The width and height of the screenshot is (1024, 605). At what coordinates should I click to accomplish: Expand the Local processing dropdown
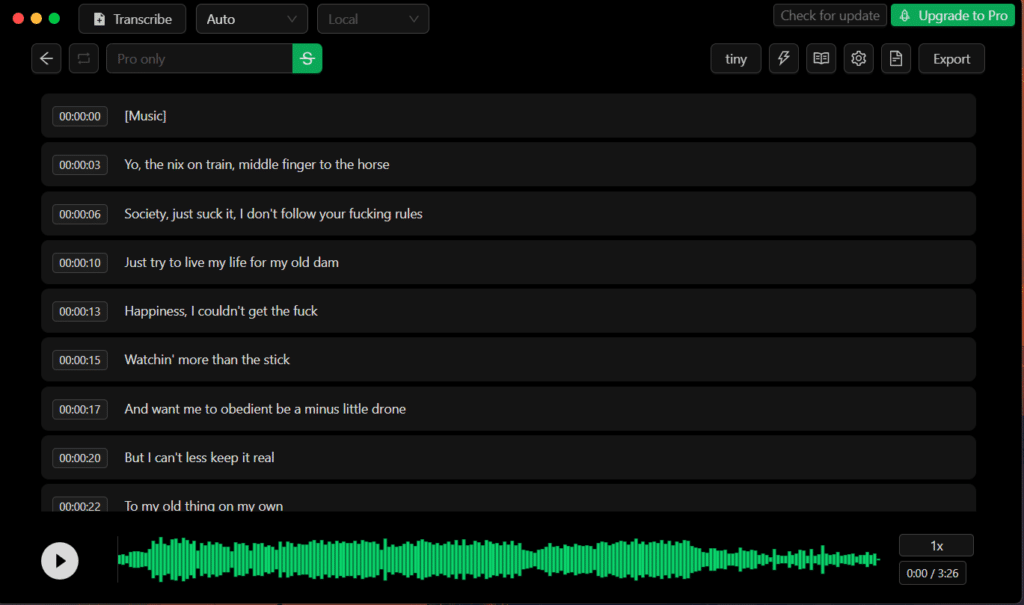[373, 18]
